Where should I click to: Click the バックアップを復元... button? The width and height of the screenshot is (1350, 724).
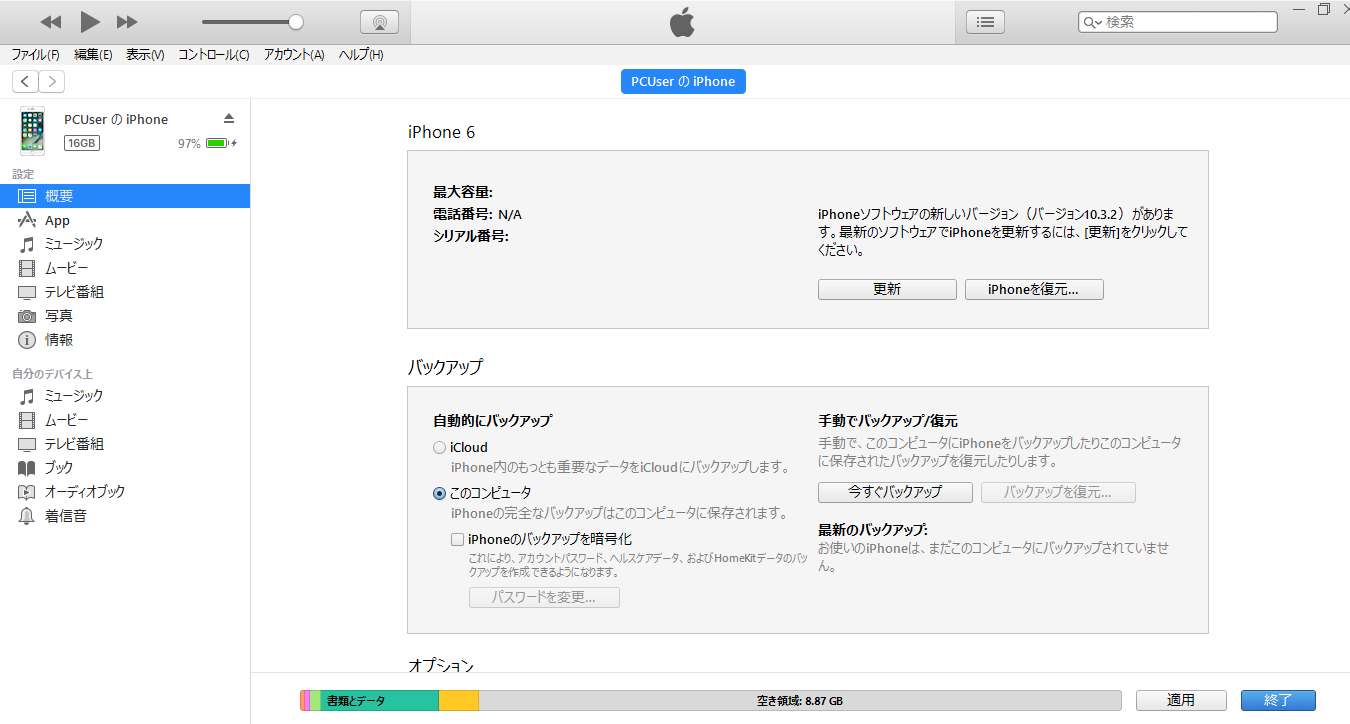pos(1058,492)
